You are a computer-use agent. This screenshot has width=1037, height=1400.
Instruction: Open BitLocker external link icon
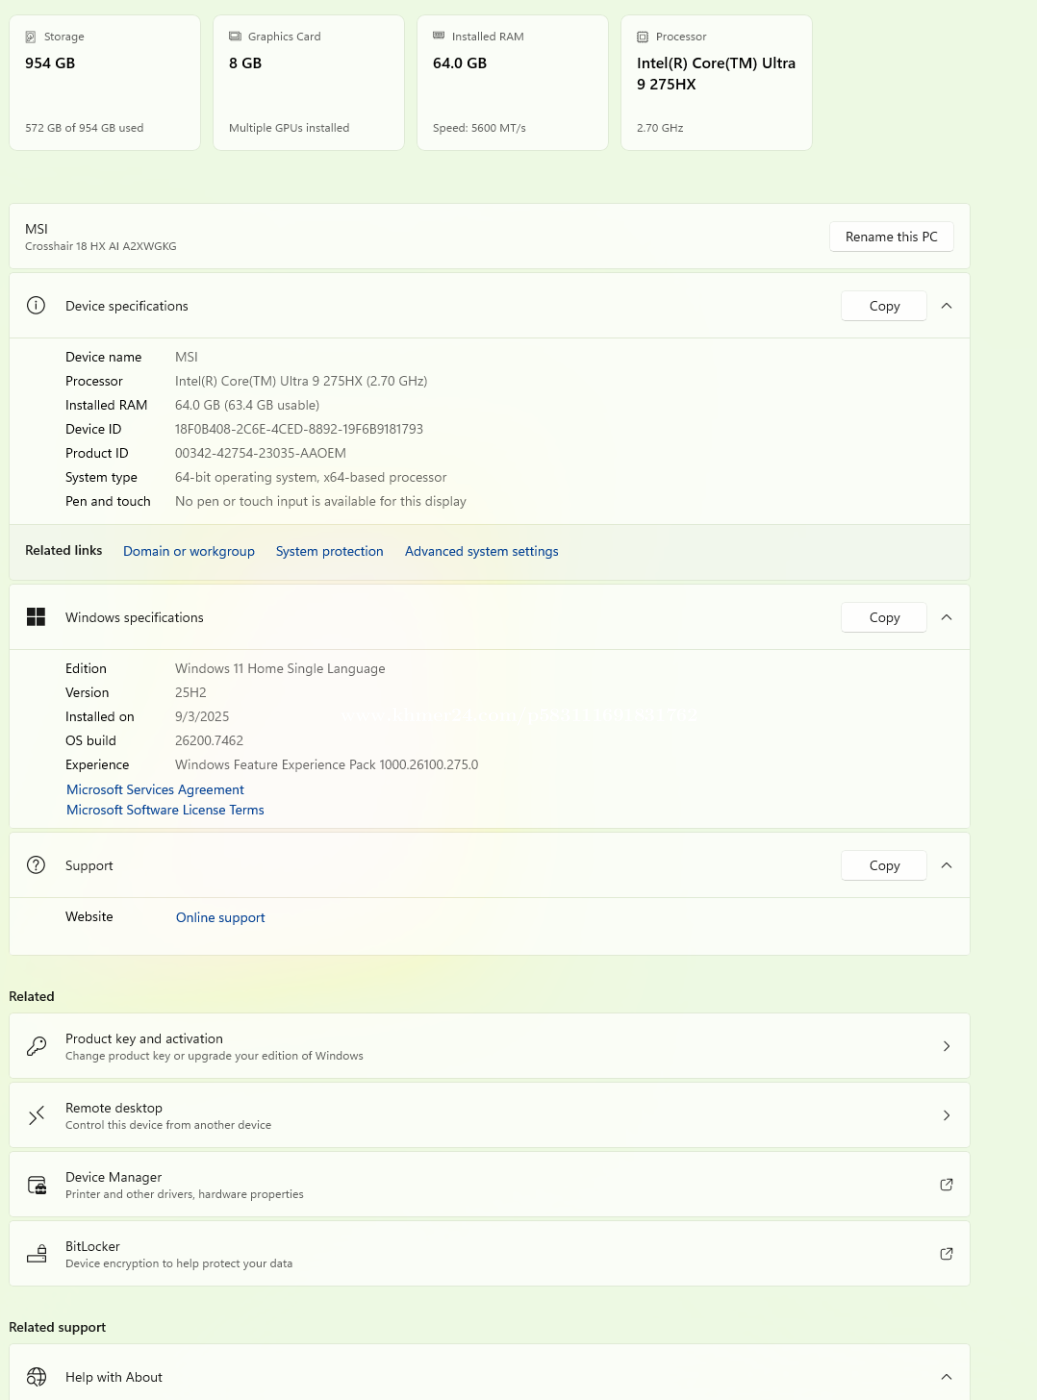[946, 1253]
